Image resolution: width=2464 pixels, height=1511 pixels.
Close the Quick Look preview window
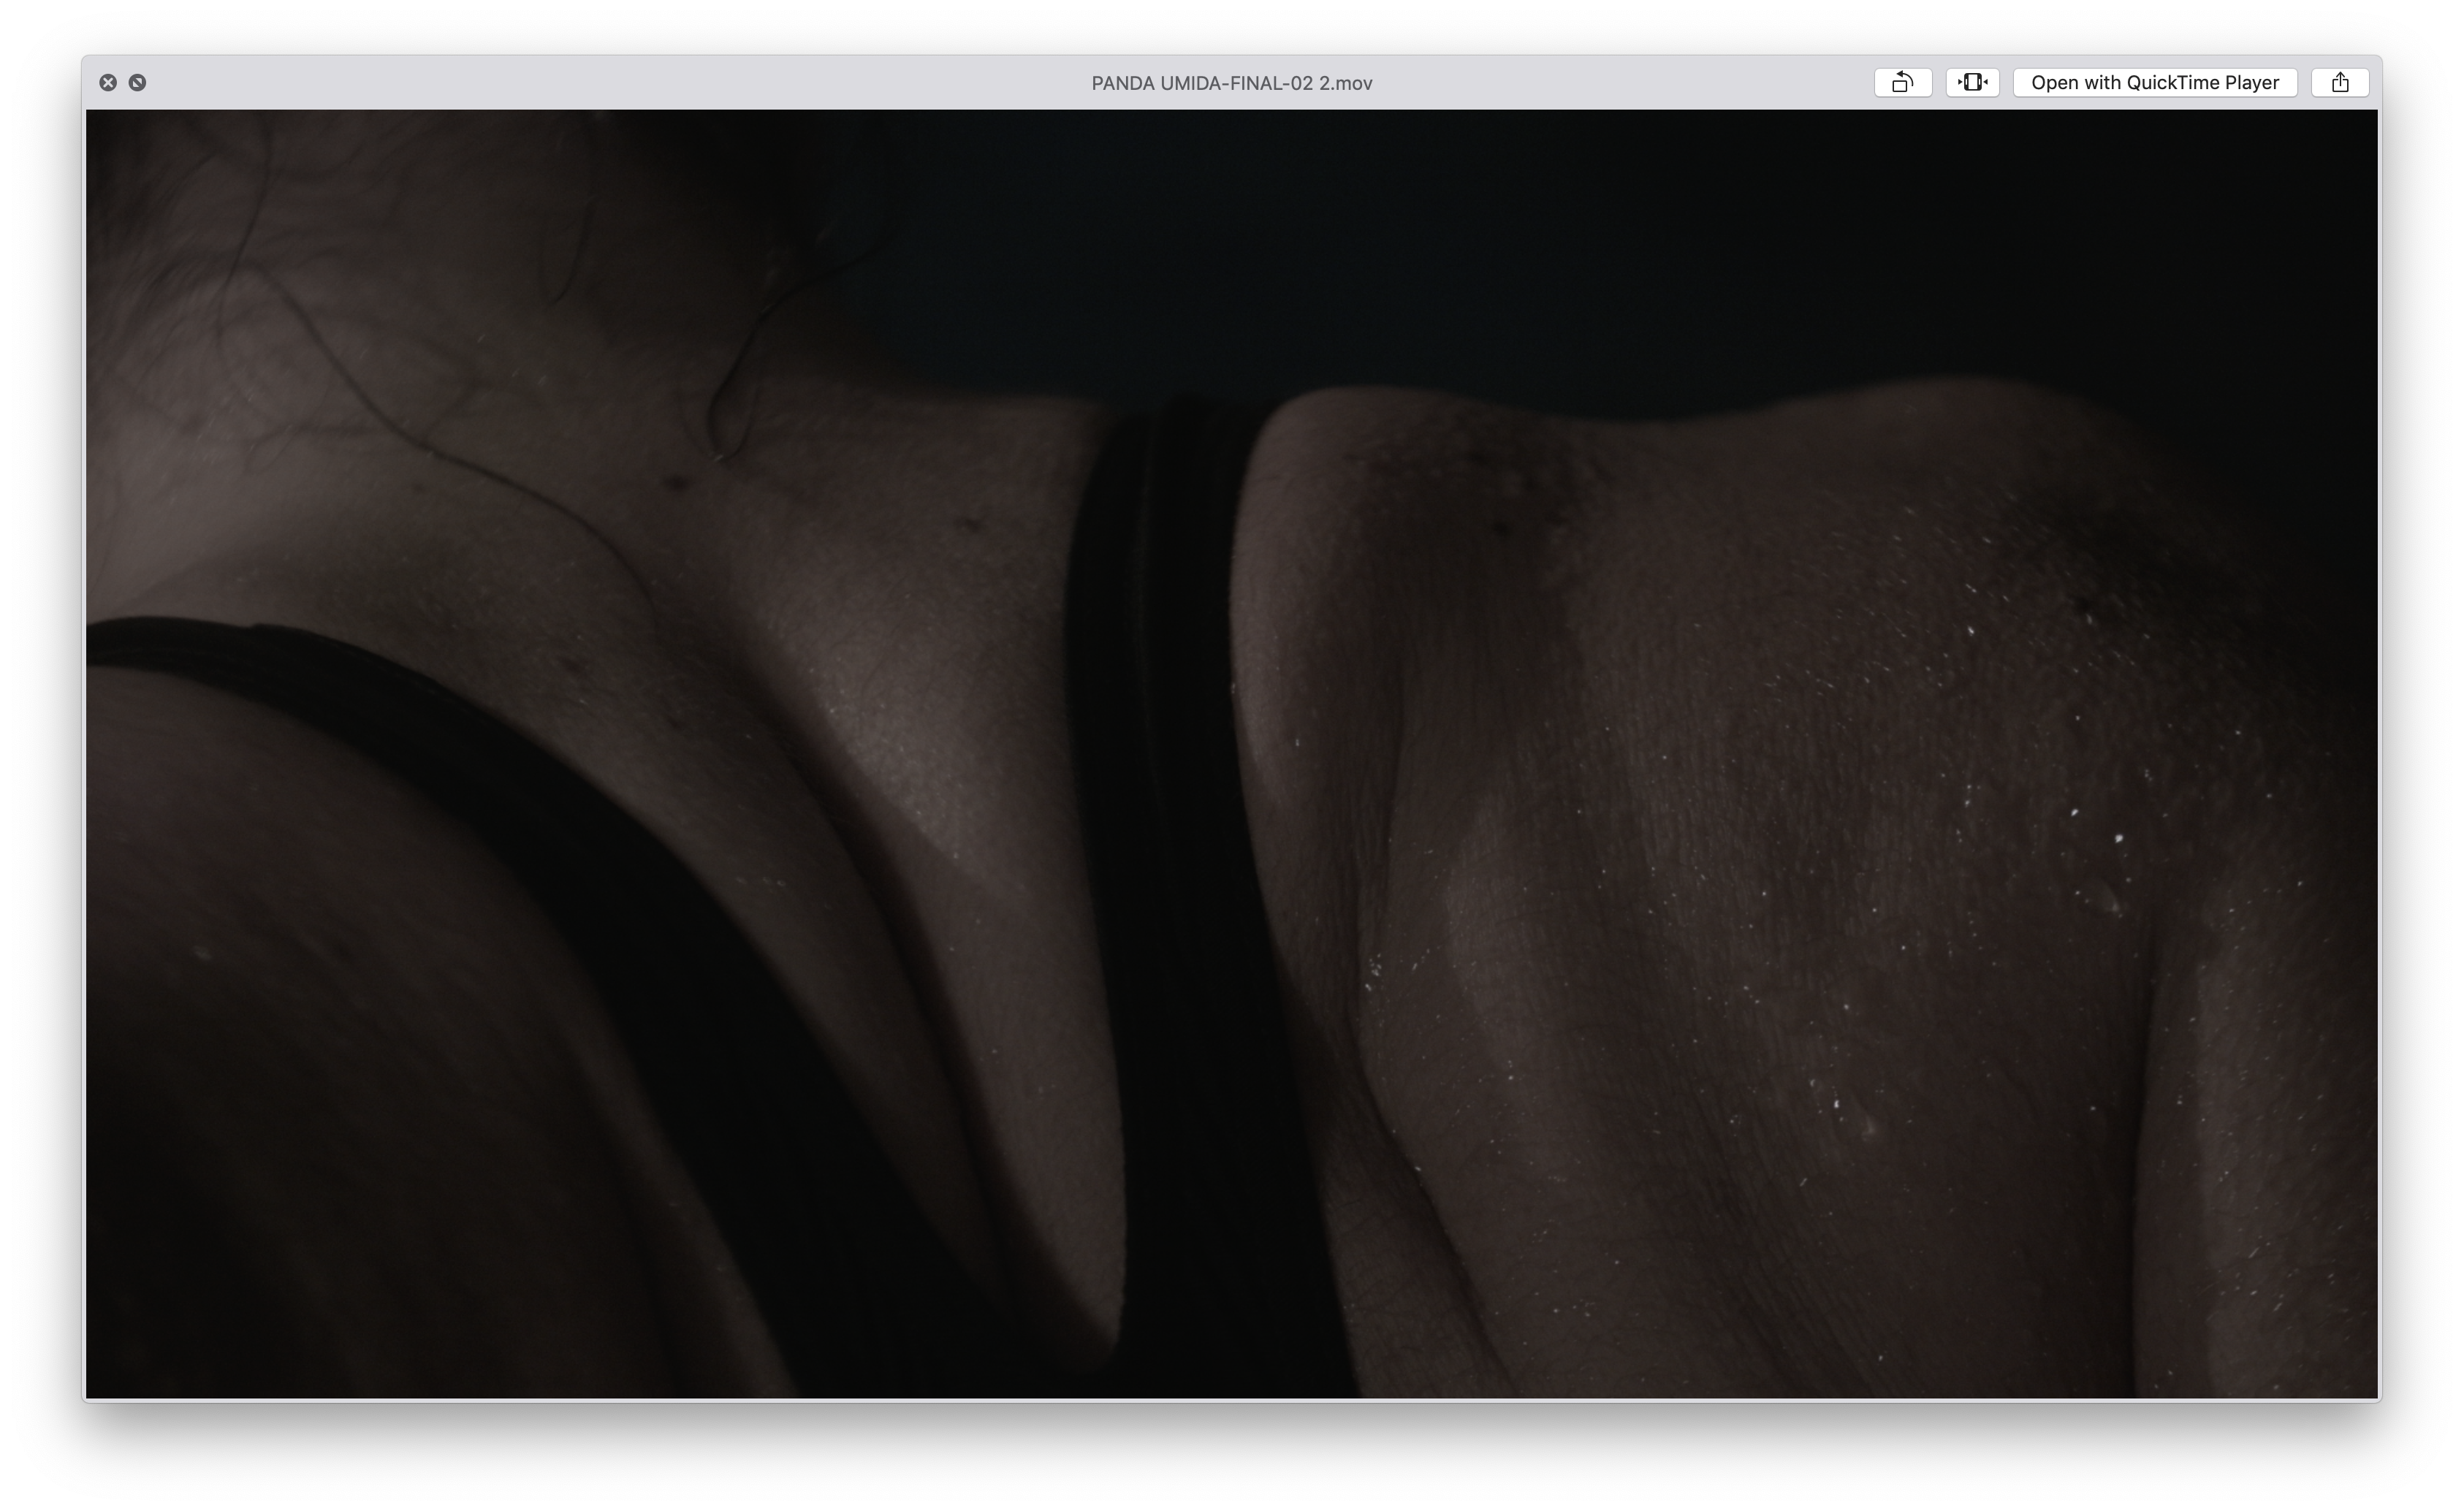[108, 83]
